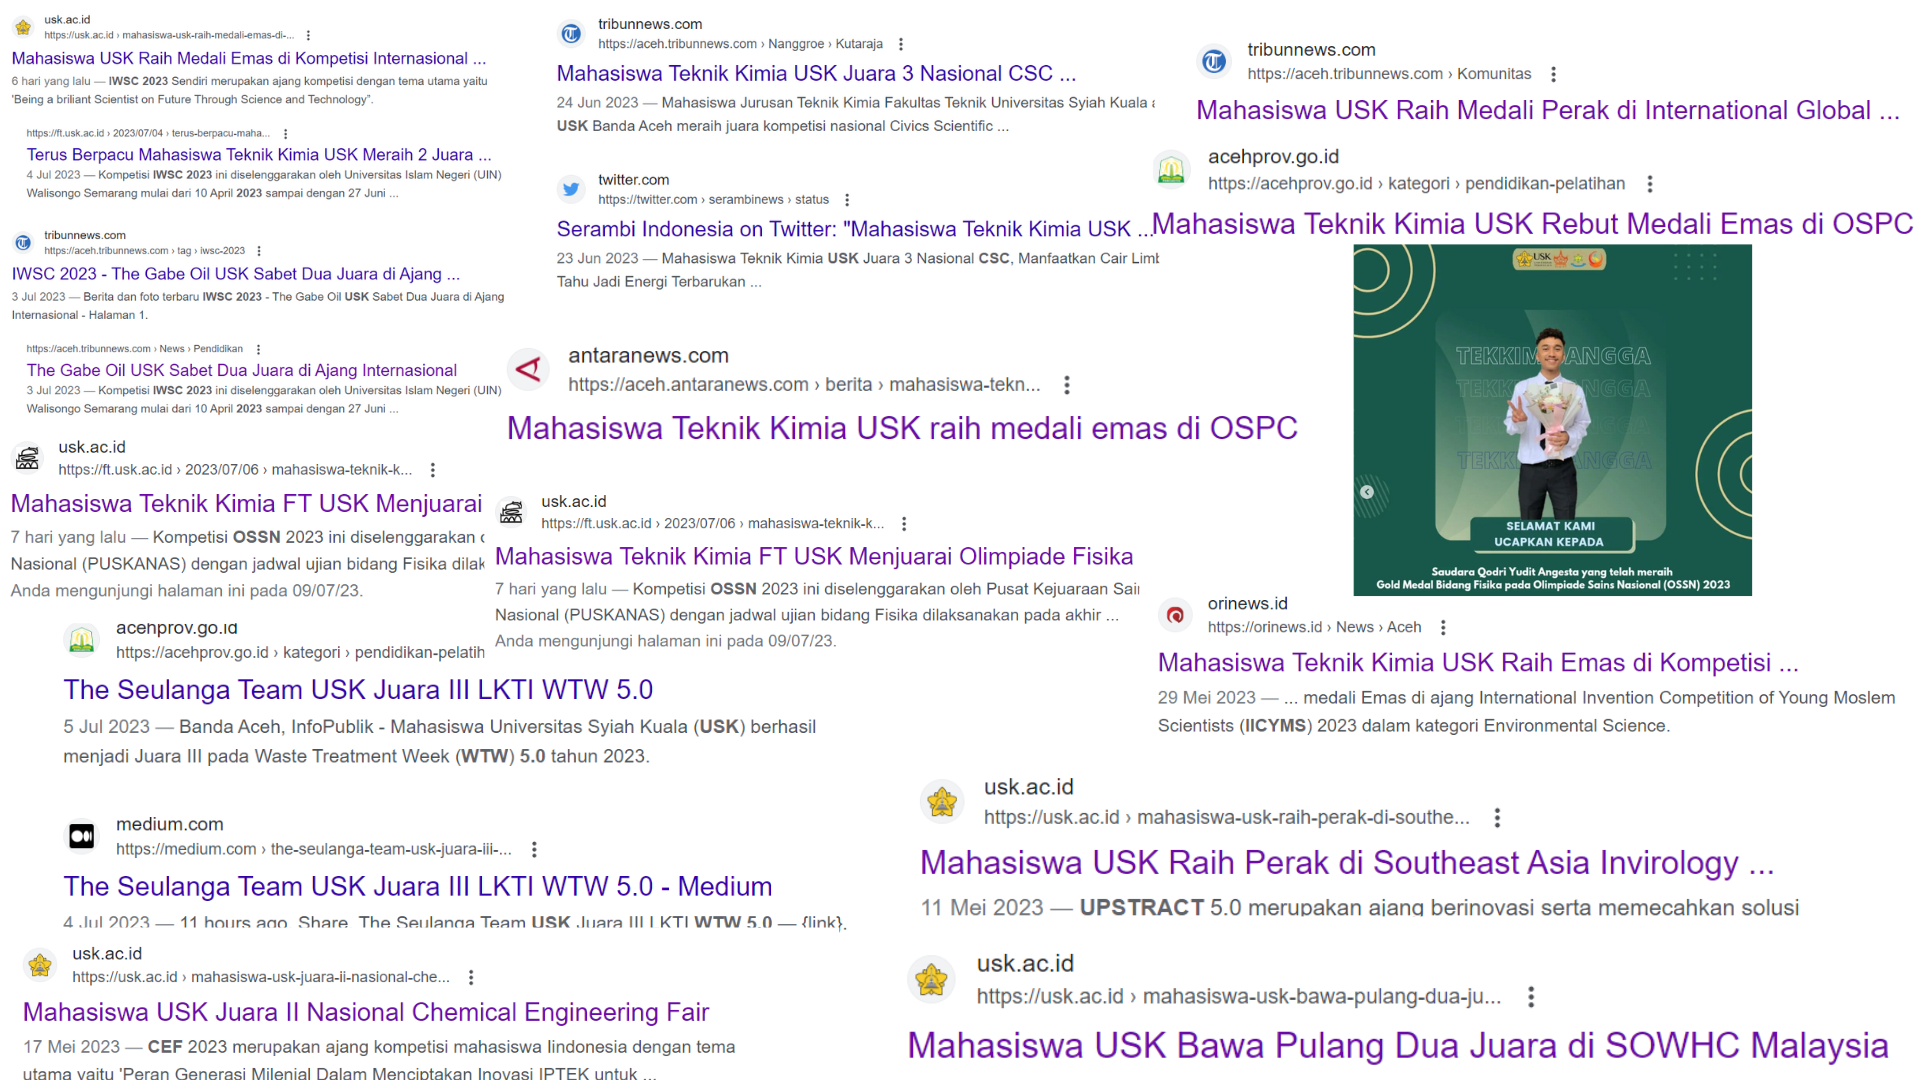Open three-dot menu for twitter.com serambinews result
The height and width of the screenshot is (1080, 1920).
[847, 200]
